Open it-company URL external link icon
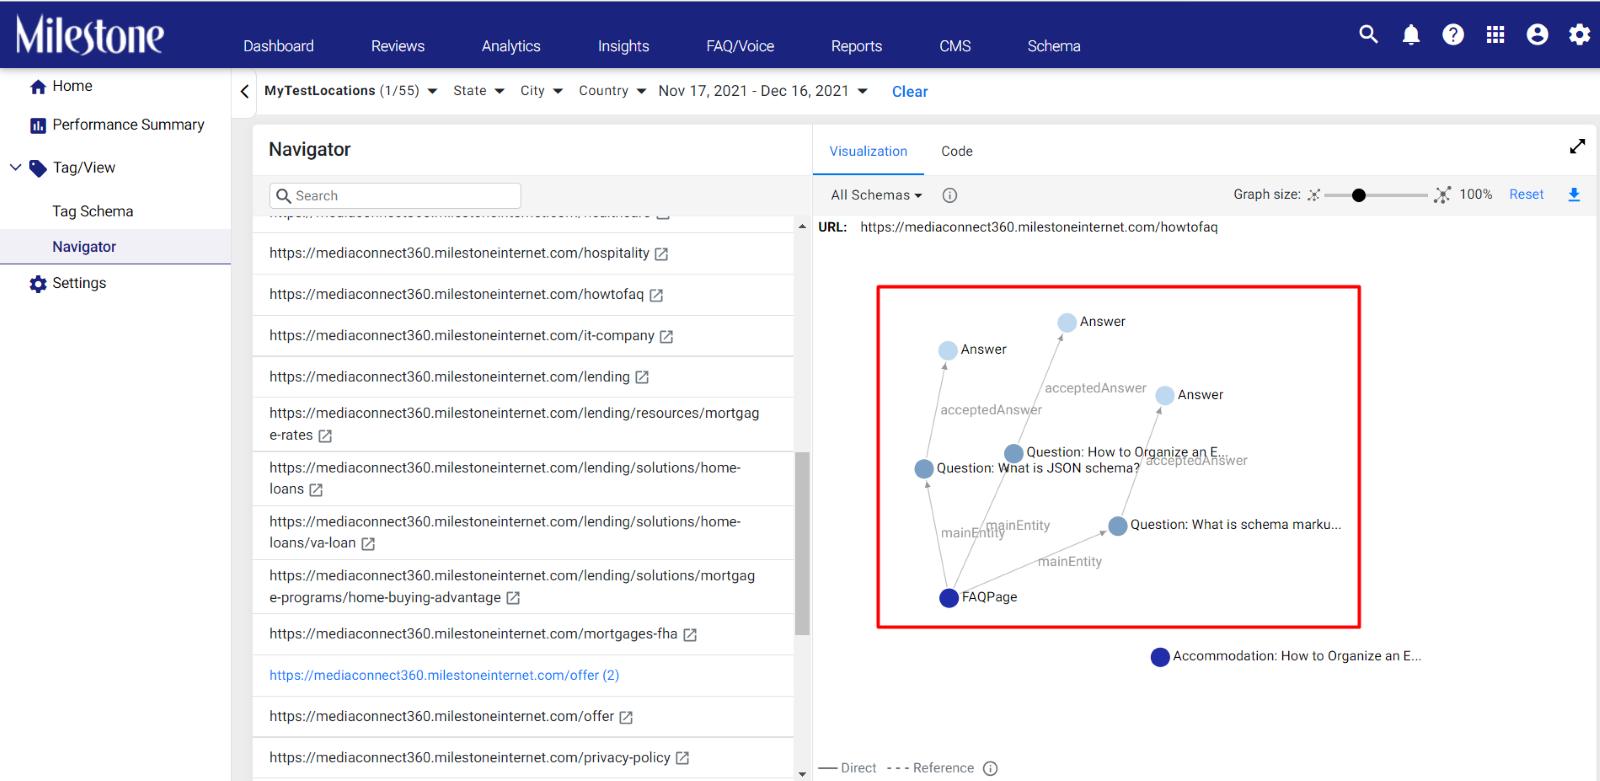 666,337
